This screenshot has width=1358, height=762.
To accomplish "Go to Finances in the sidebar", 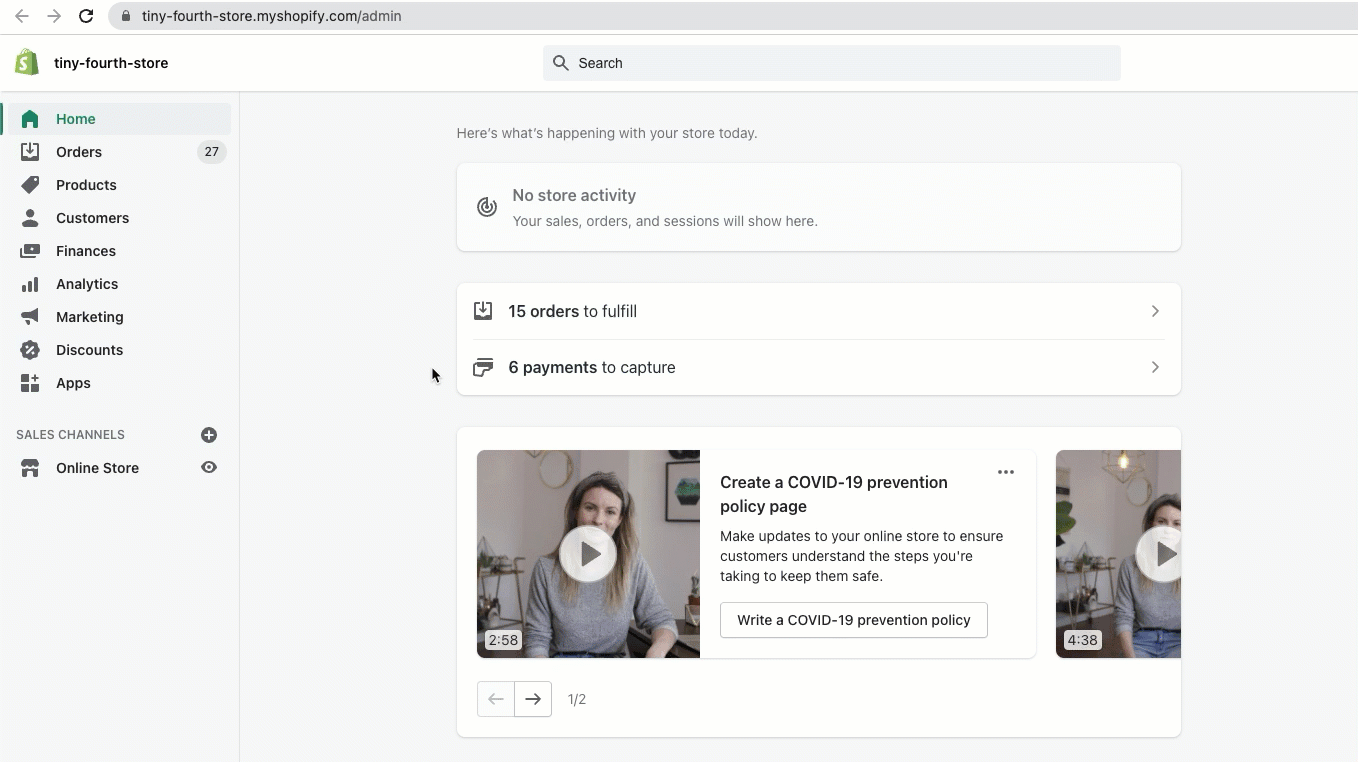I will click(85, 251).
